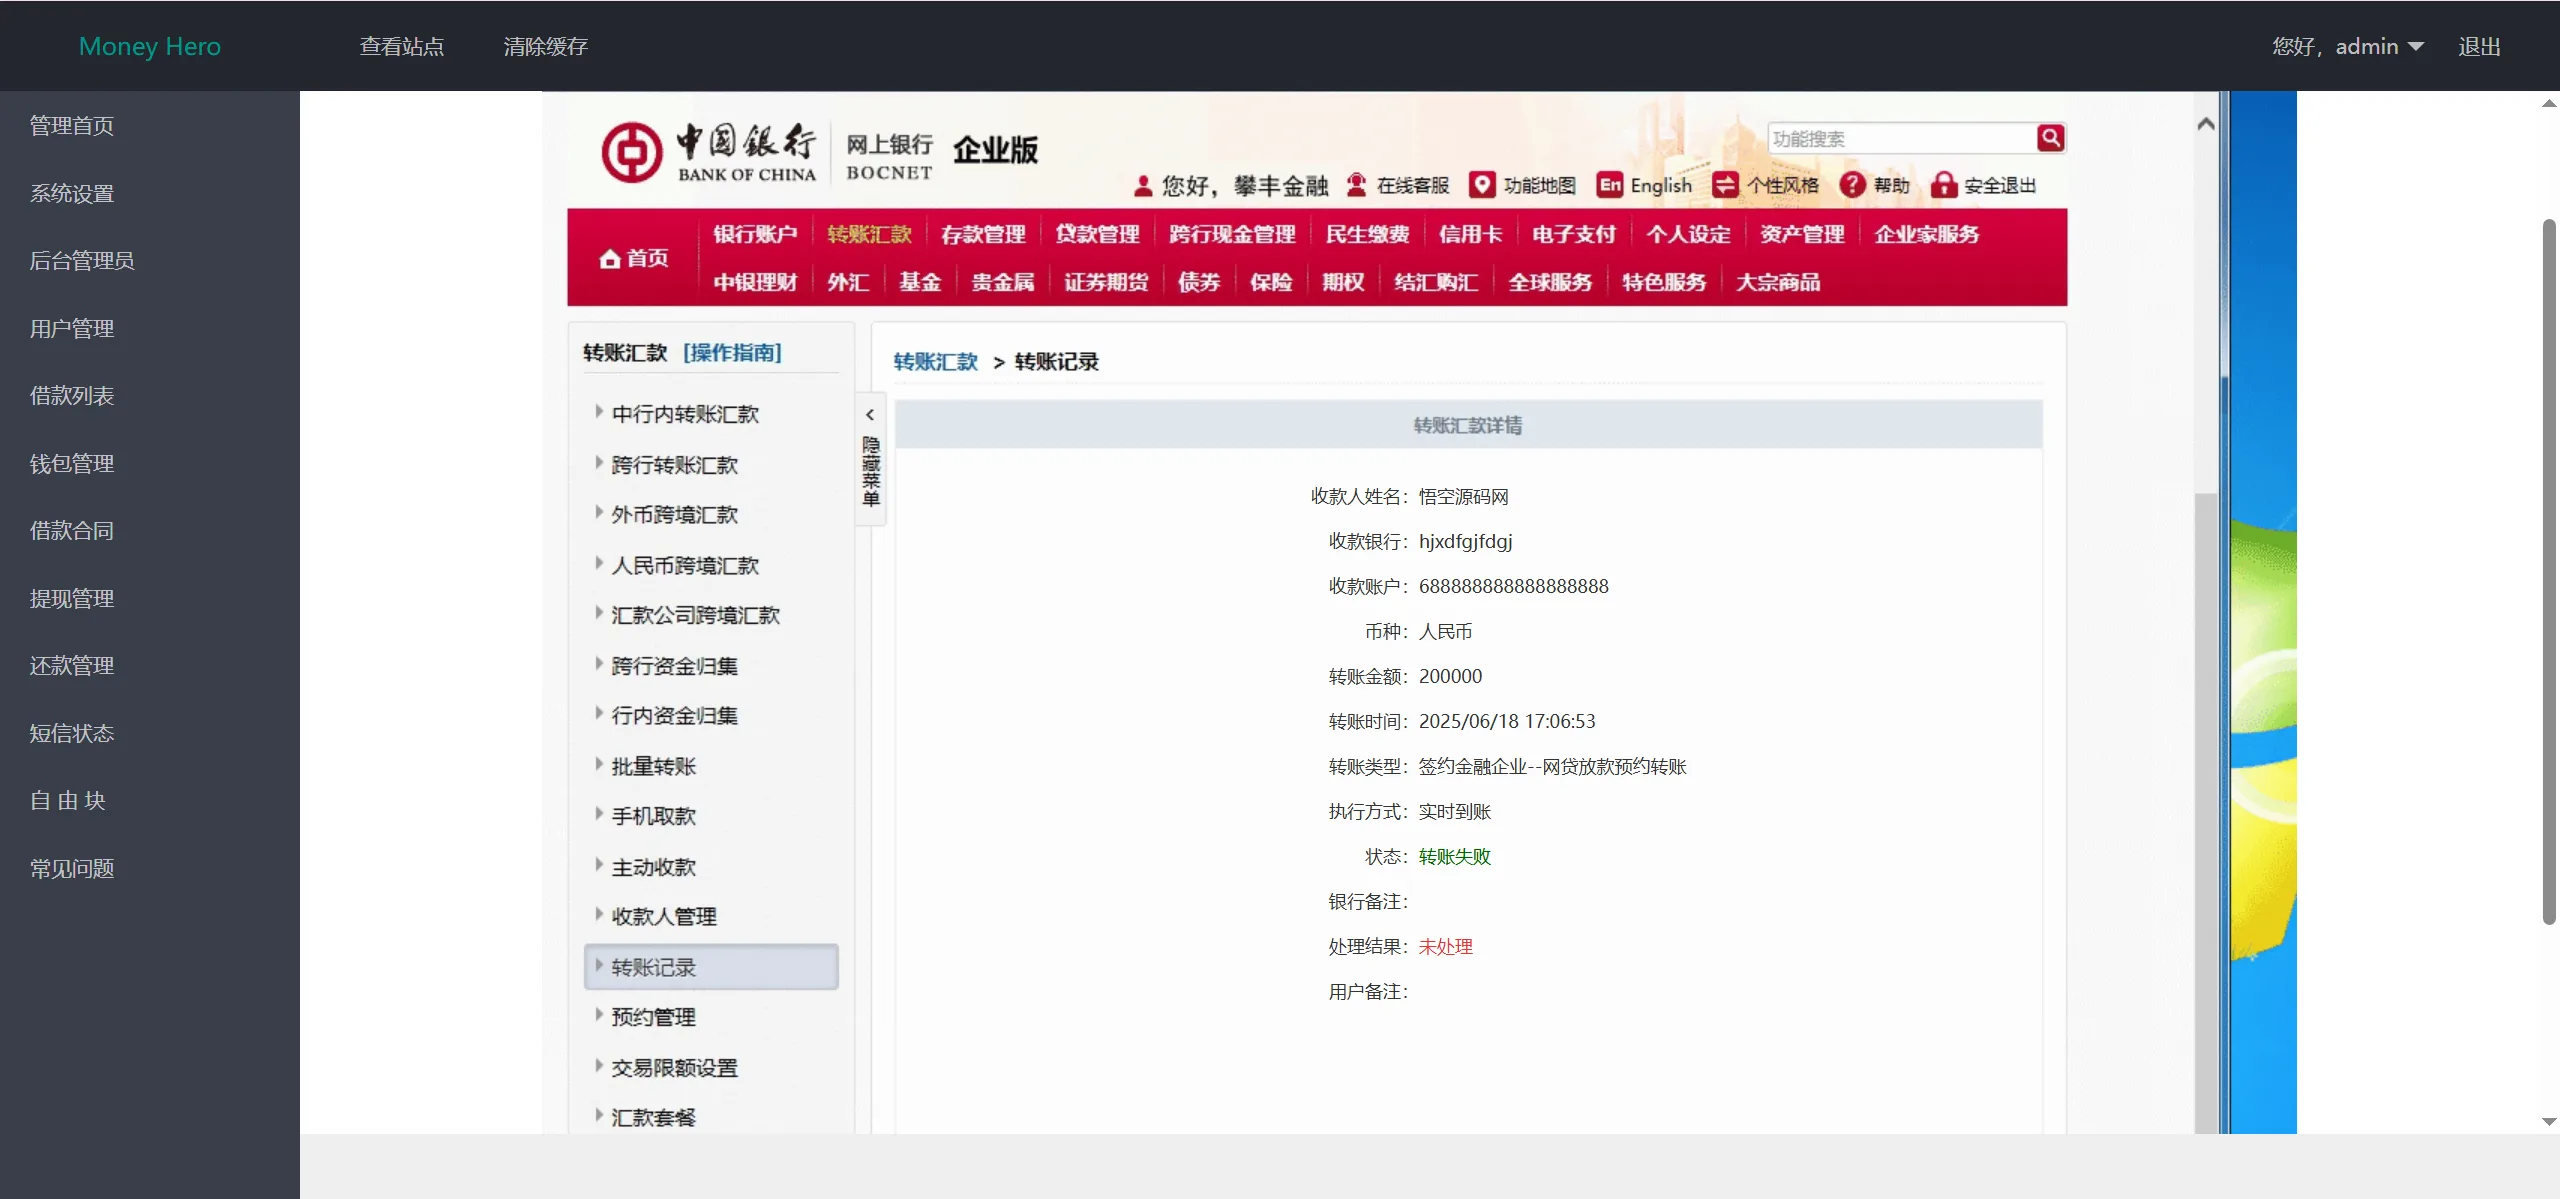The image size is (2560, 1199).
Task: Open 用户管理 in left sidebar
Action: tap(72, 329)
